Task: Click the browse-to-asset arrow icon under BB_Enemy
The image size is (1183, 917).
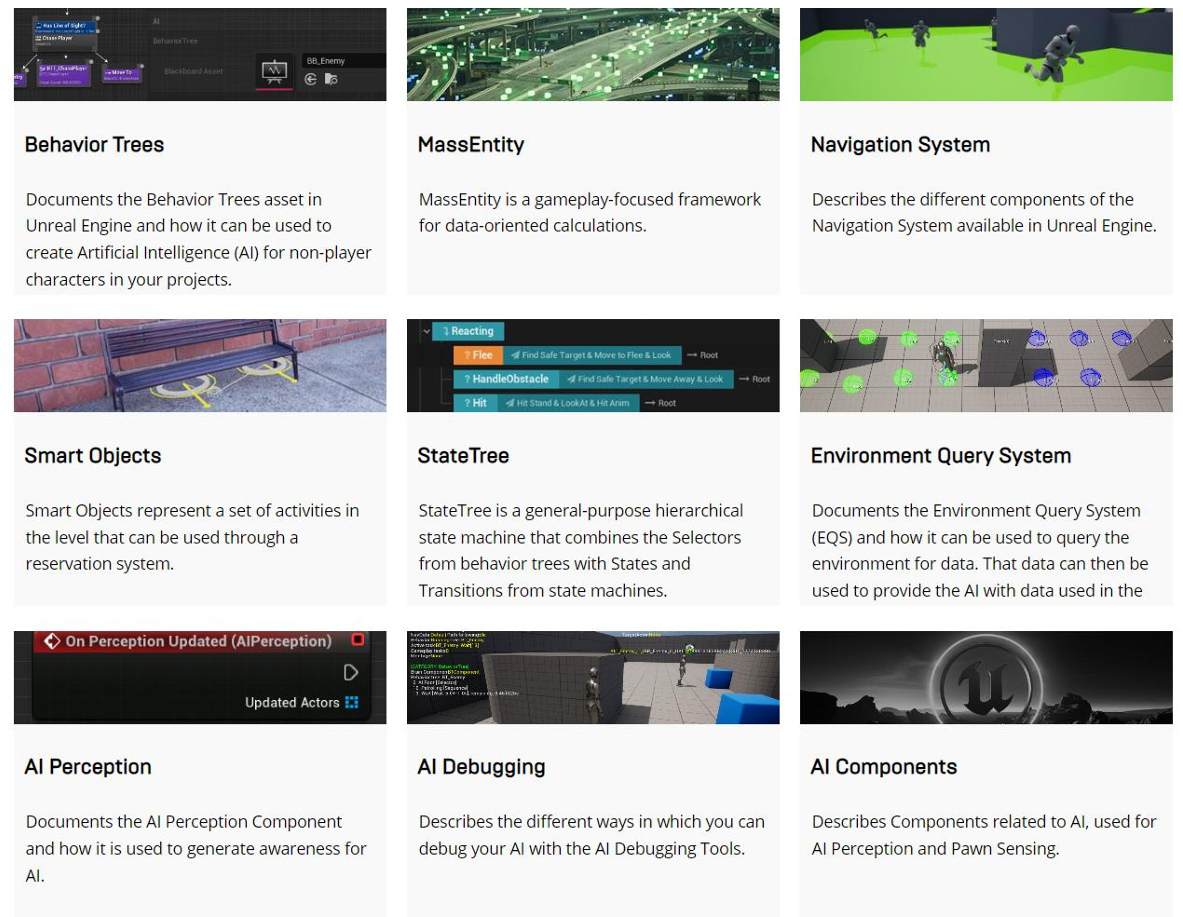Action: [x=310, y=79]
